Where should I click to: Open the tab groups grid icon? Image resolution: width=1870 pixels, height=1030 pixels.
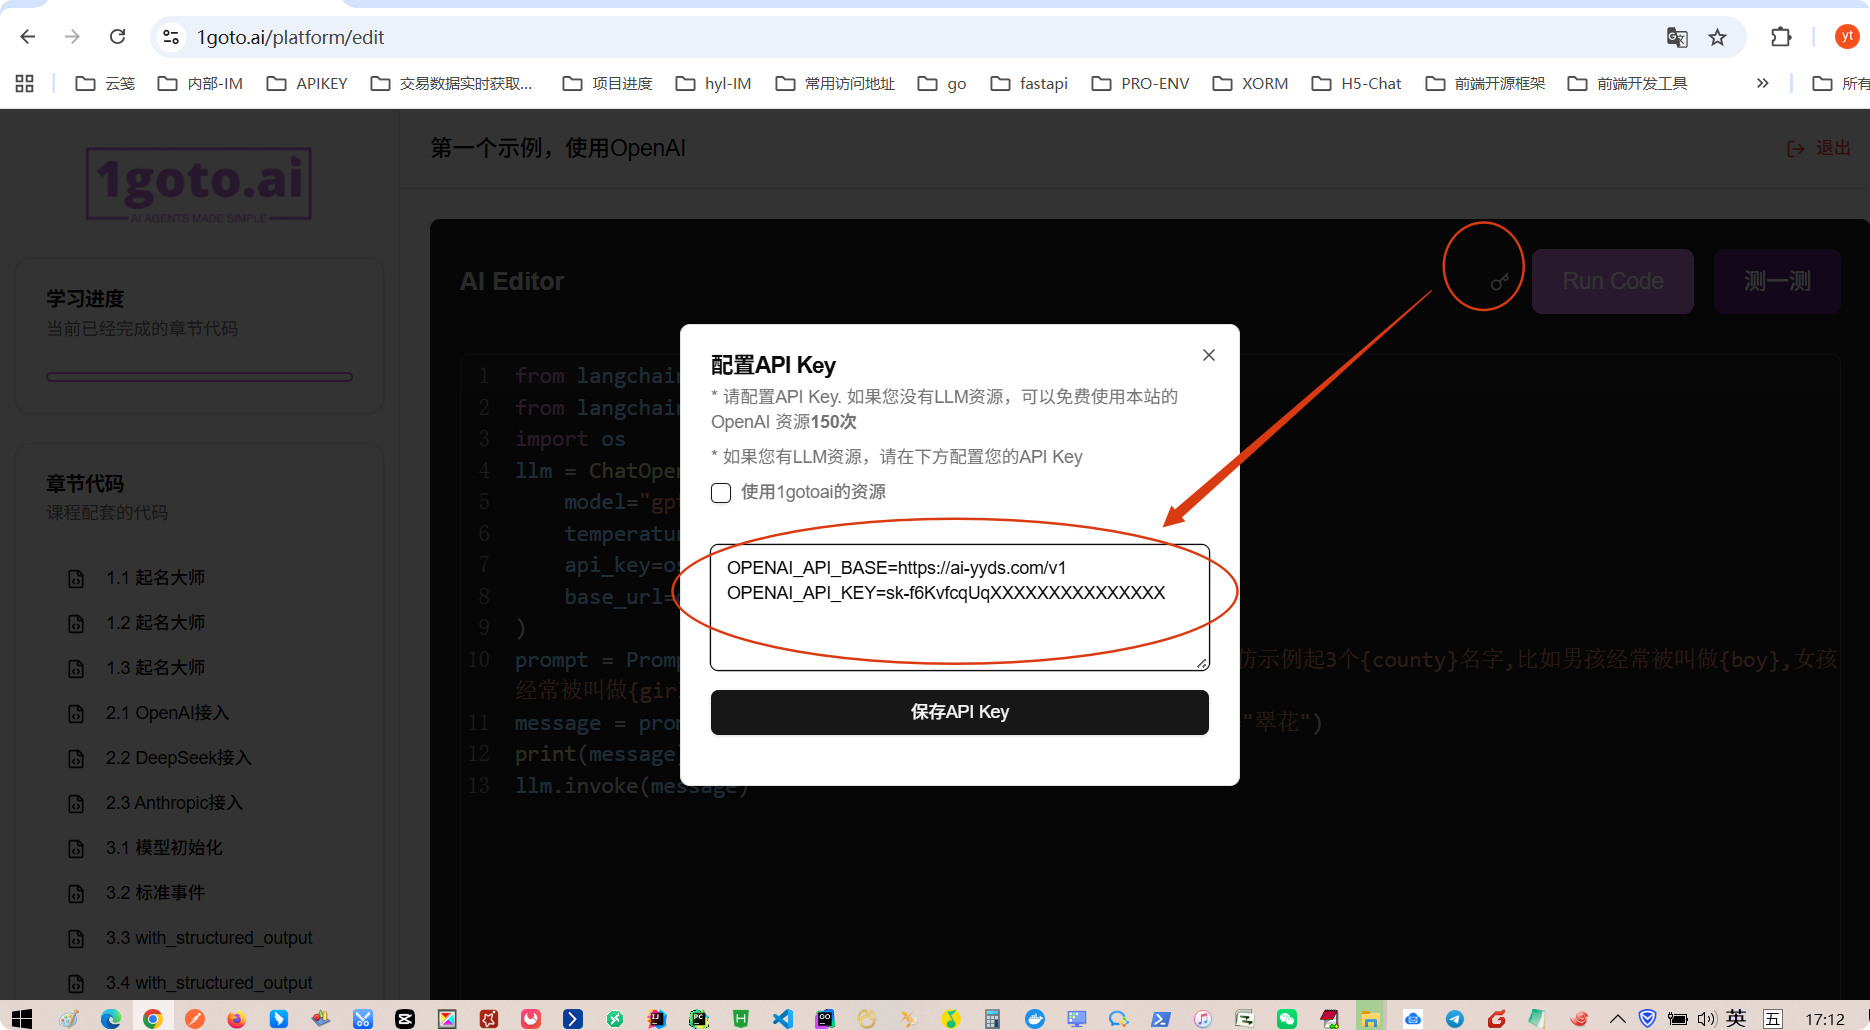25,83
